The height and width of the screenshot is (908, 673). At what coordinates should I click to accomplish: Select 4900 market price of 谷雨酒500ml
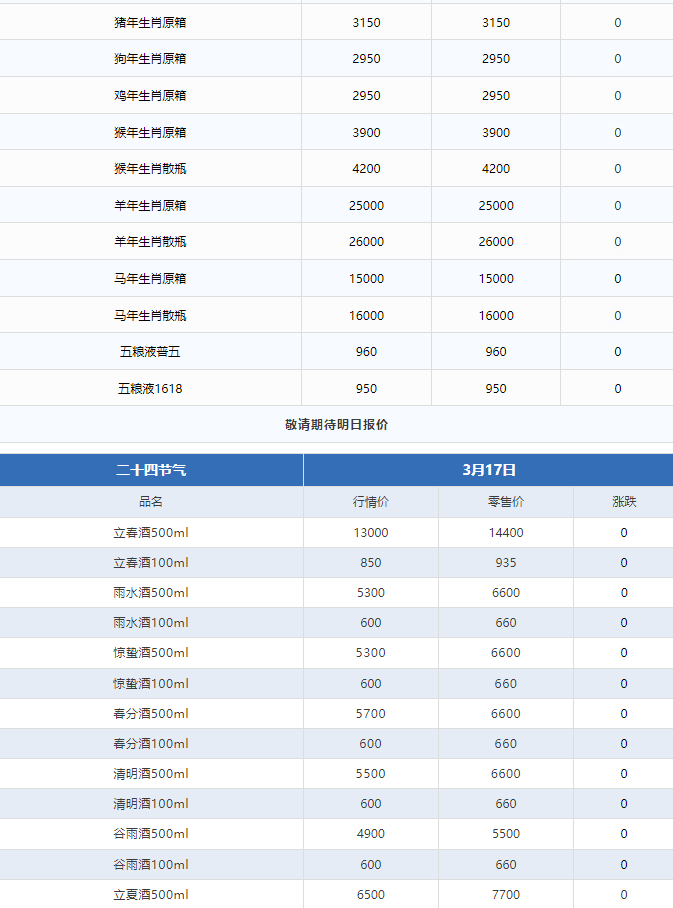point(371,834)
